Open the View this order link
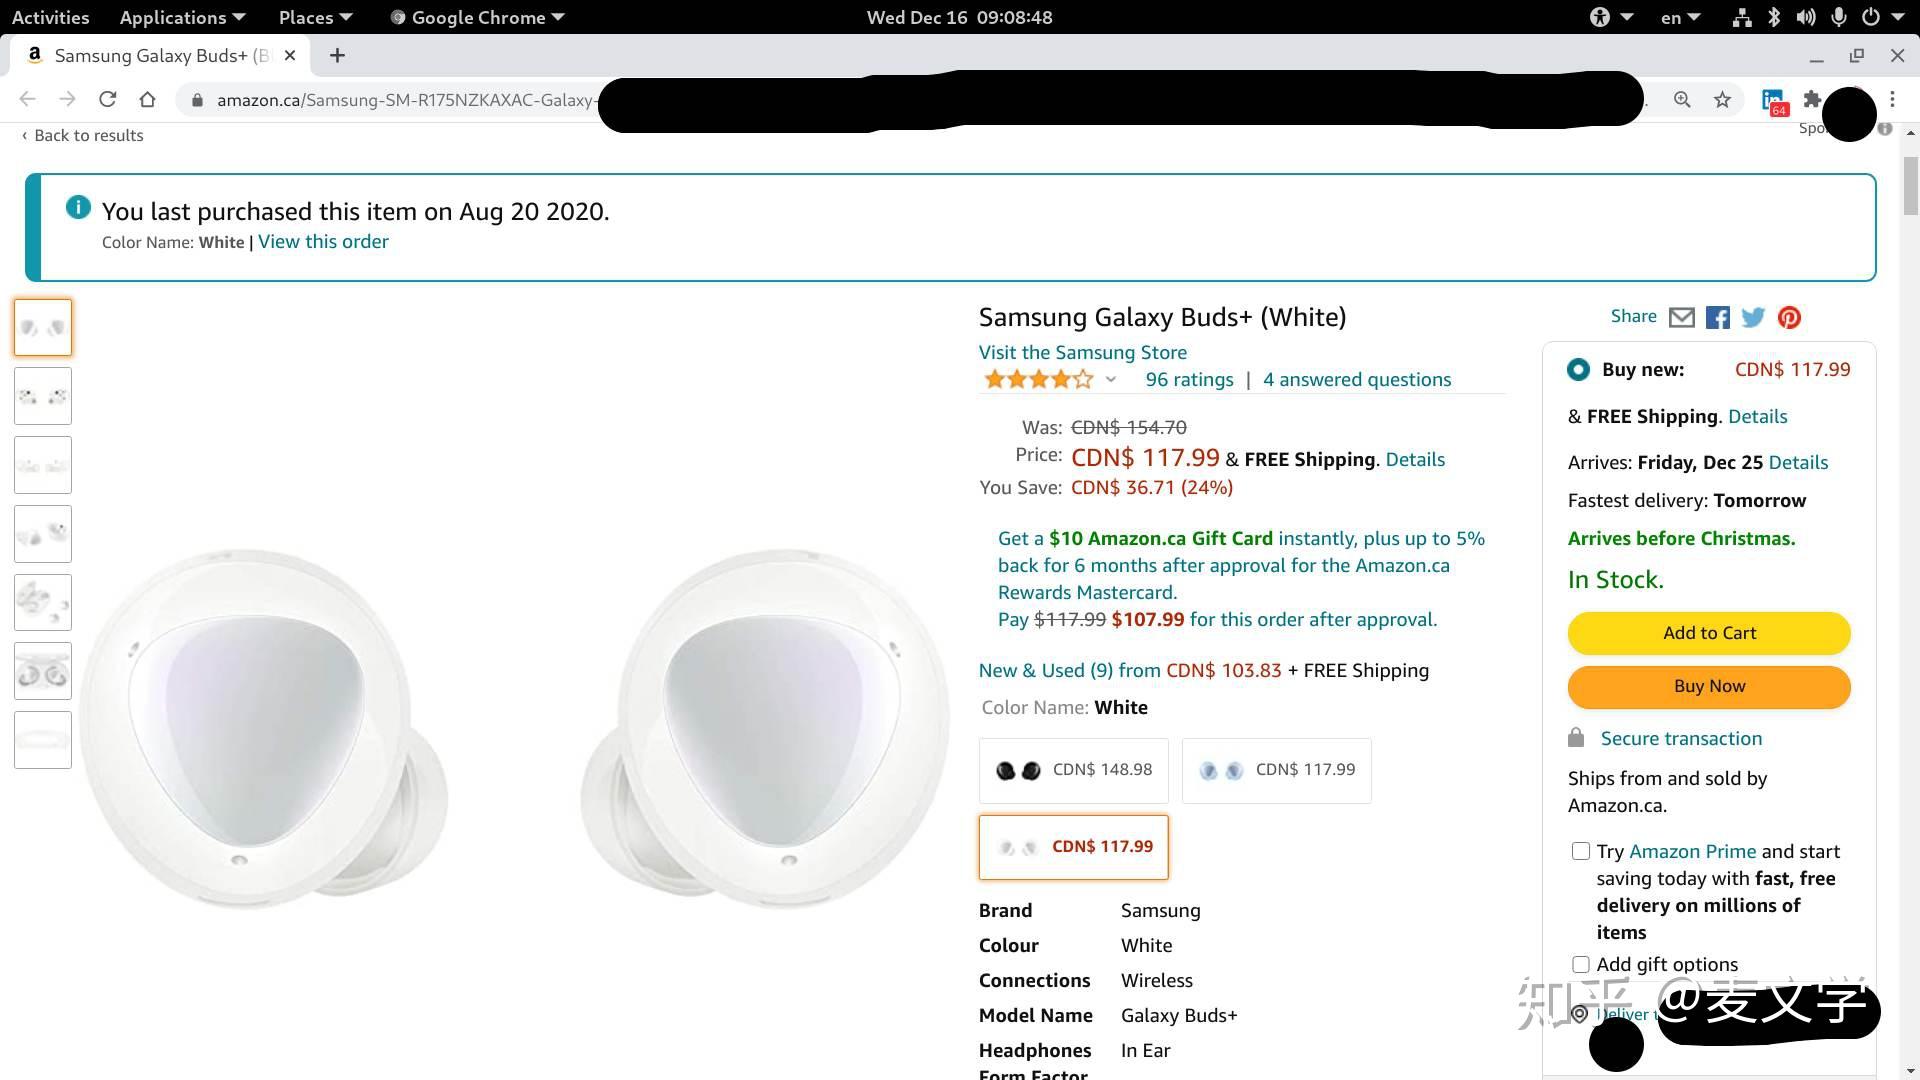Image resolution: width=1920 pixels, height=1080 pixels. tap(323, 242)
